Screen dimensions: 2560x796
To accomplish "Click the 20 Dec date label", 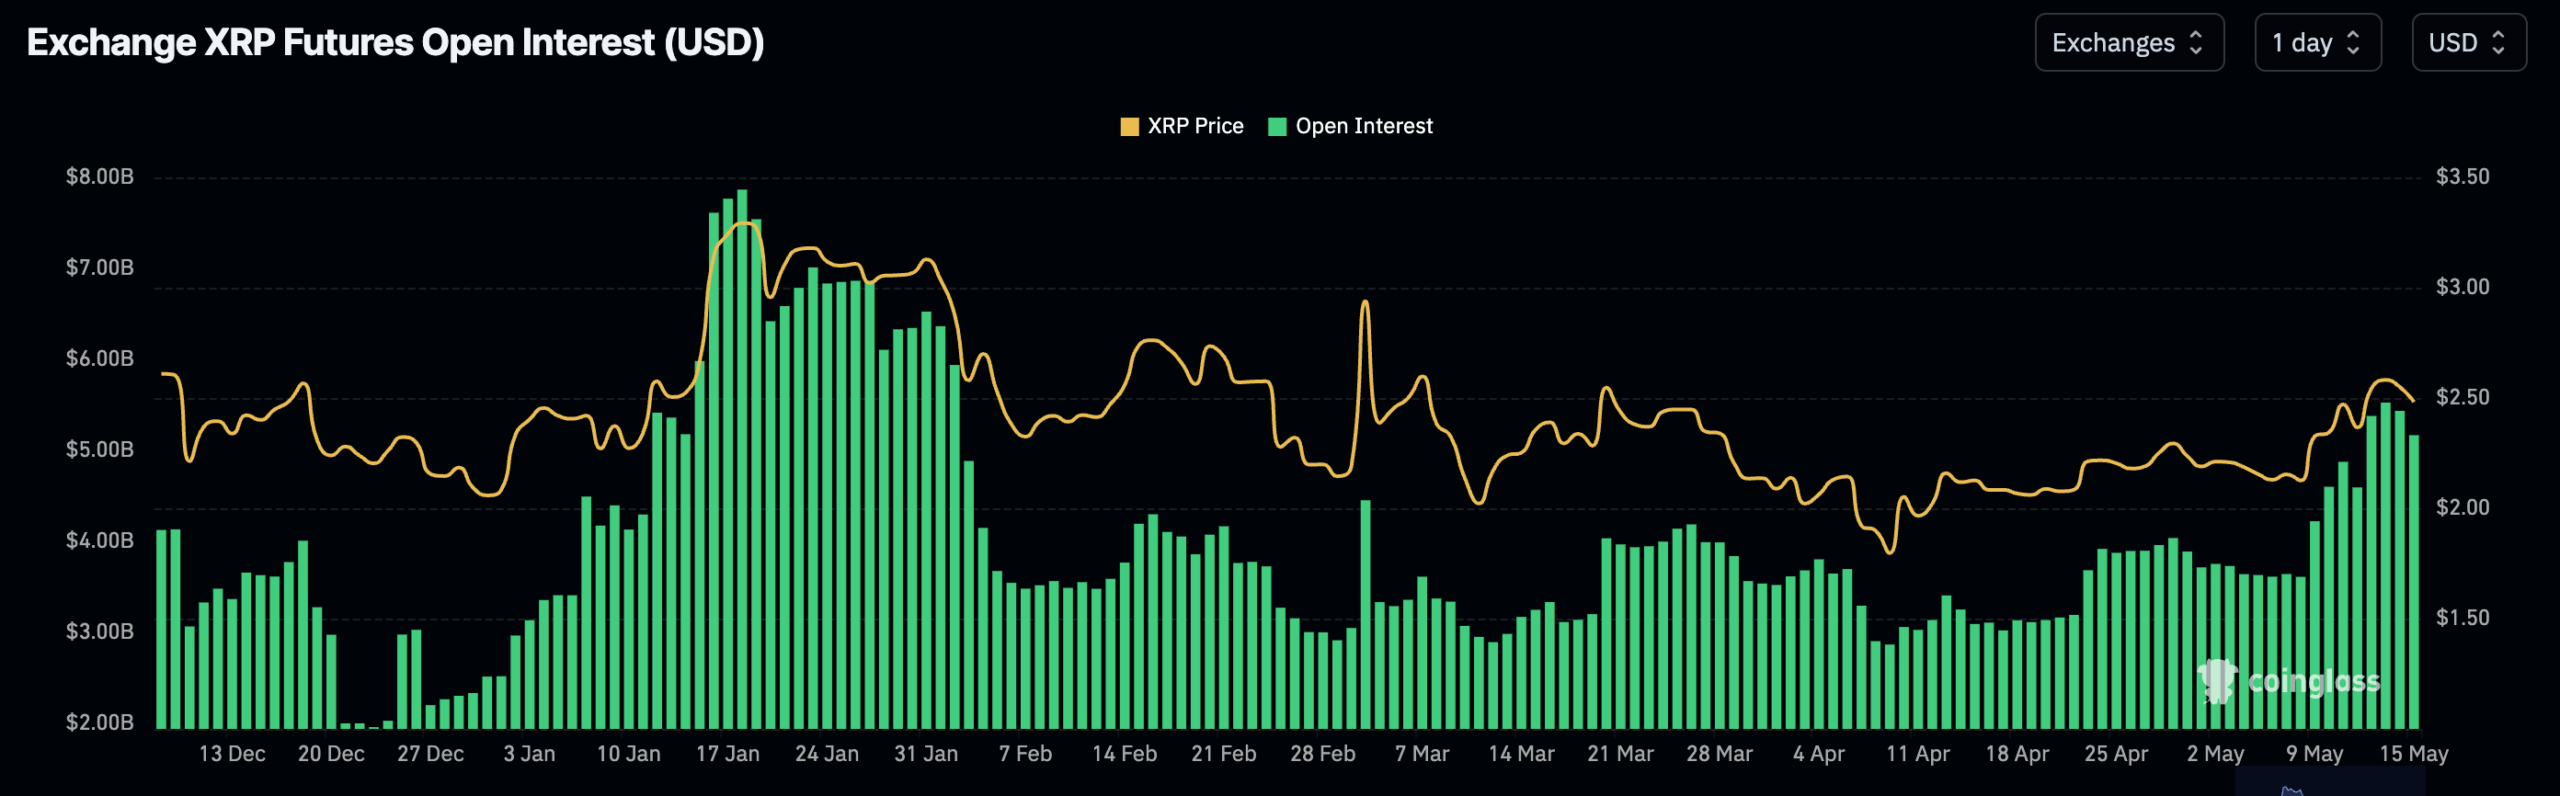I will (331, 754).
